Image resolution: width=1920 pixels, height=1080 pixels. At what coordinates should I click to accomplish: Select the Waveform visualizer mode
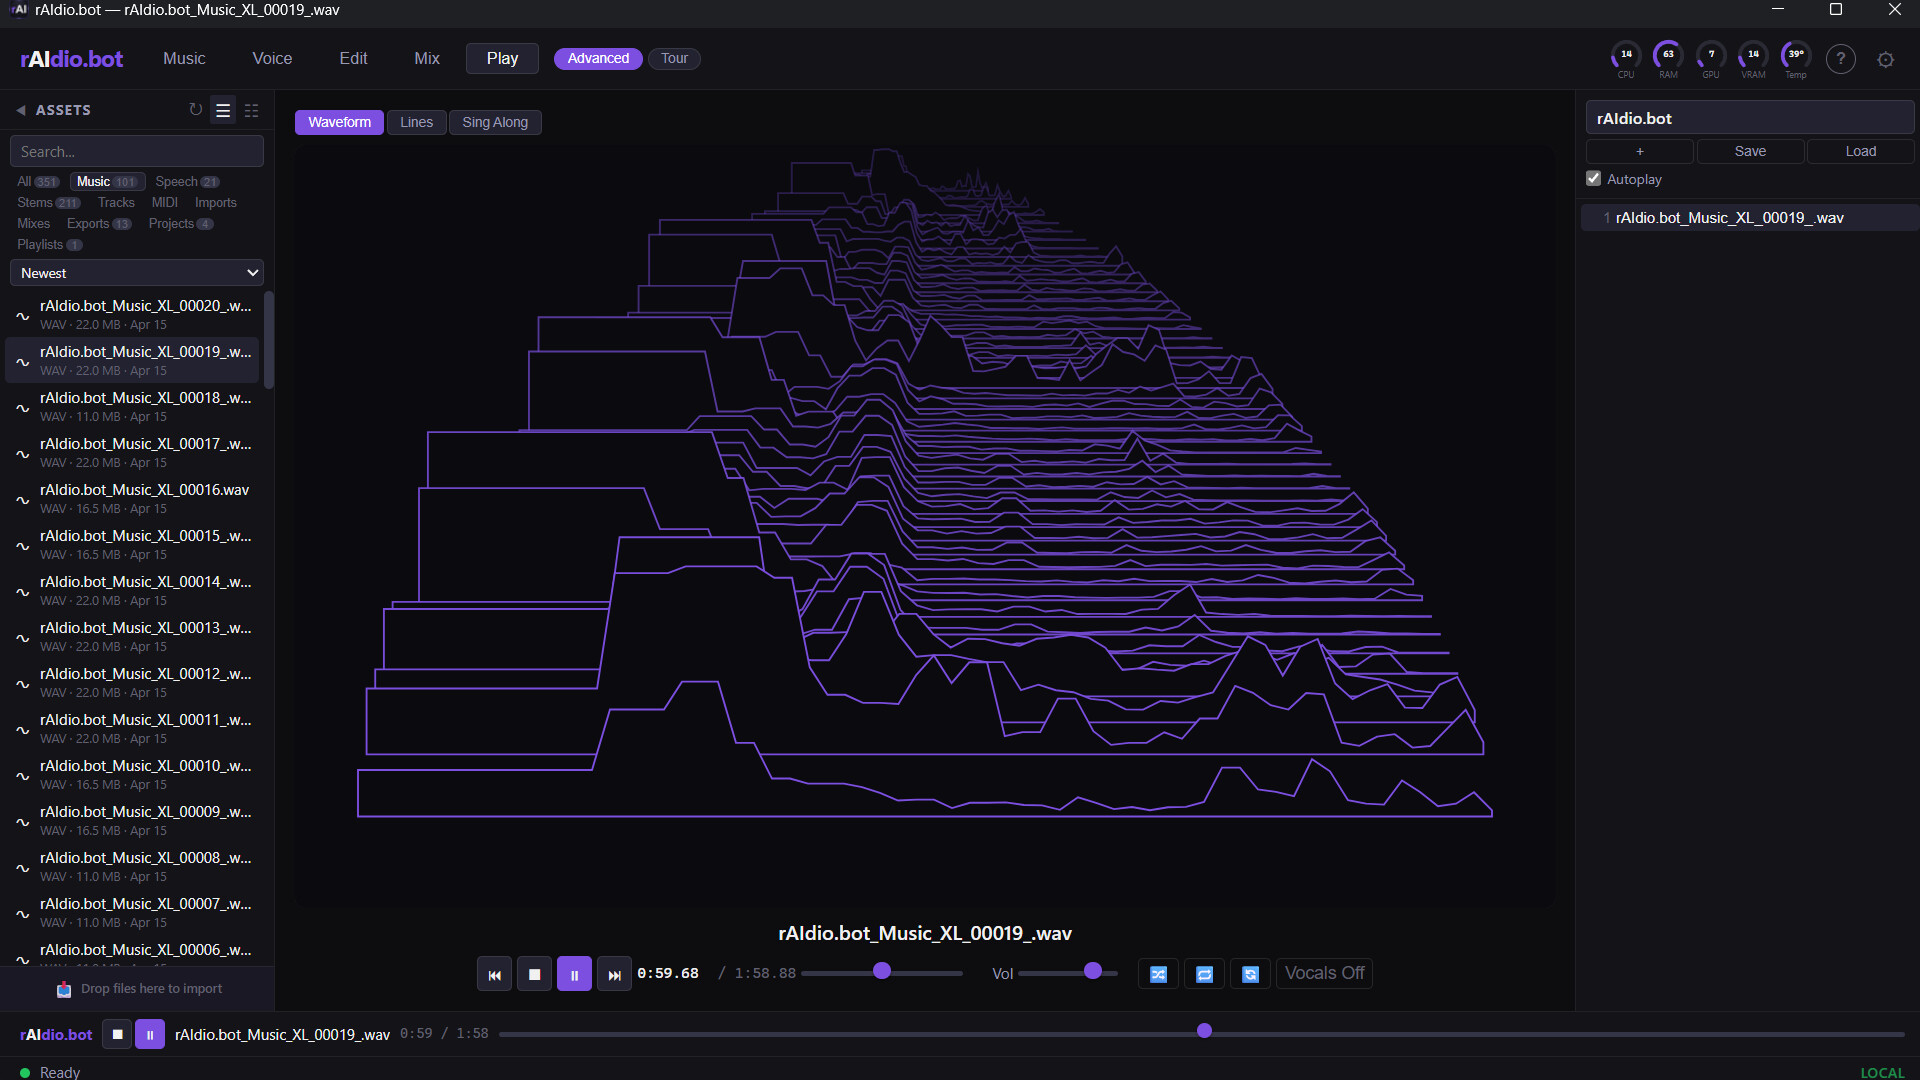click(339, 122)
